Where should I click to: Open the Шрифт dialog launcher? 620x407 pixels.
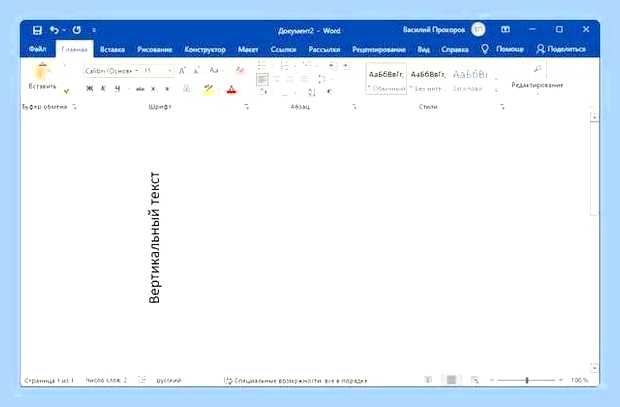tap(247, 107)
